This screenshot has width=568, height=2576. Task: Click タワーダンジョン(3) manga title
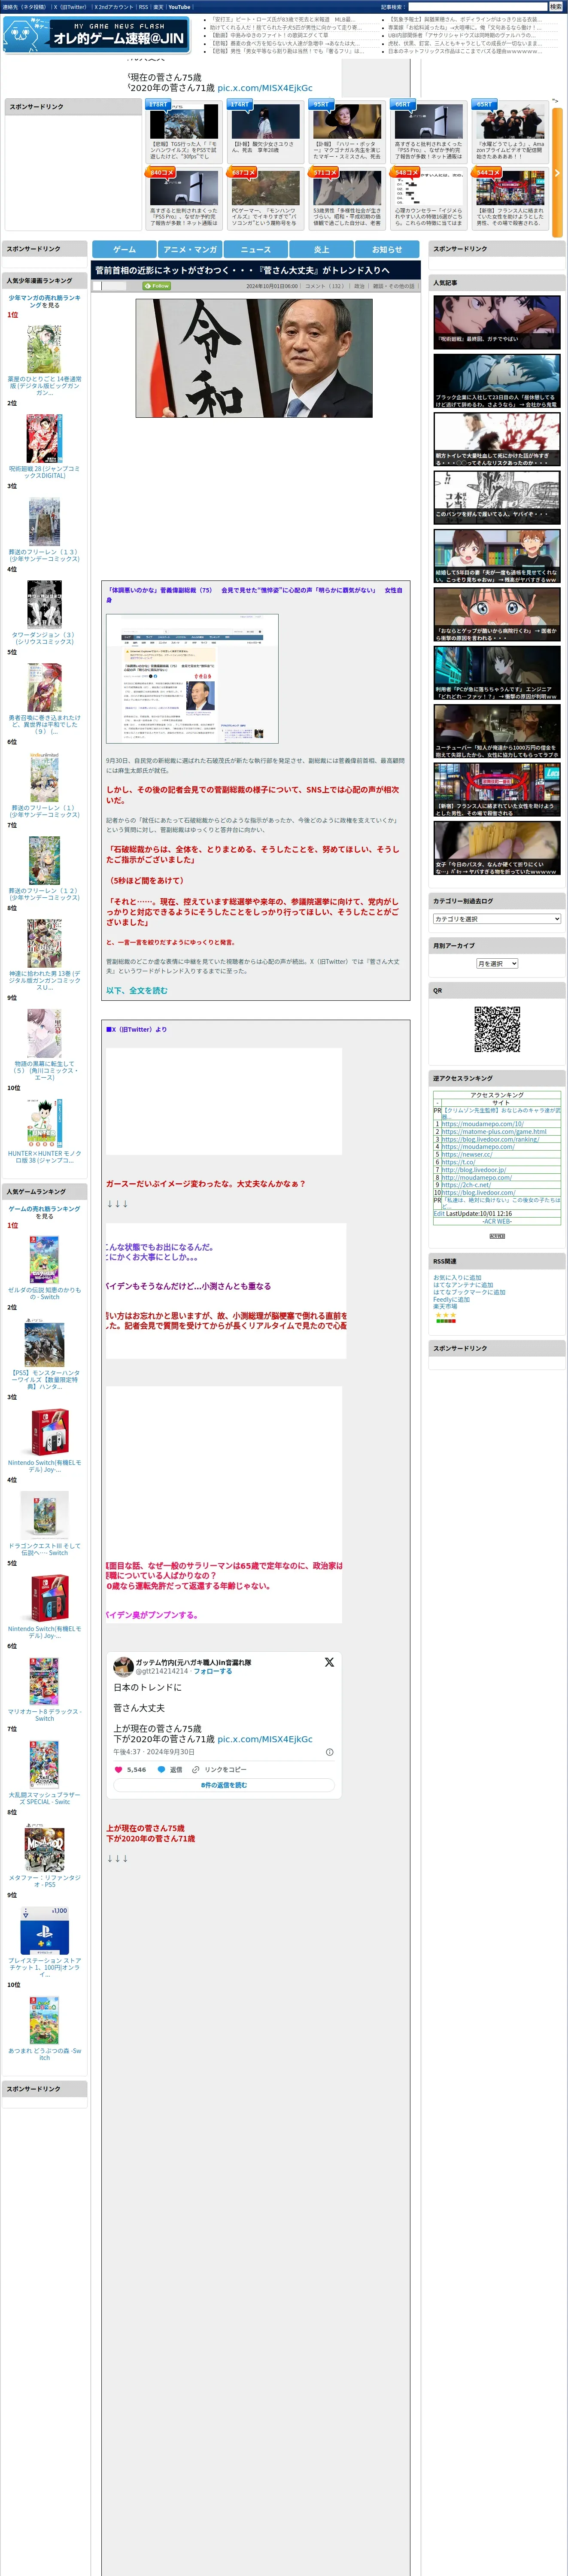[x=44, y=638]
